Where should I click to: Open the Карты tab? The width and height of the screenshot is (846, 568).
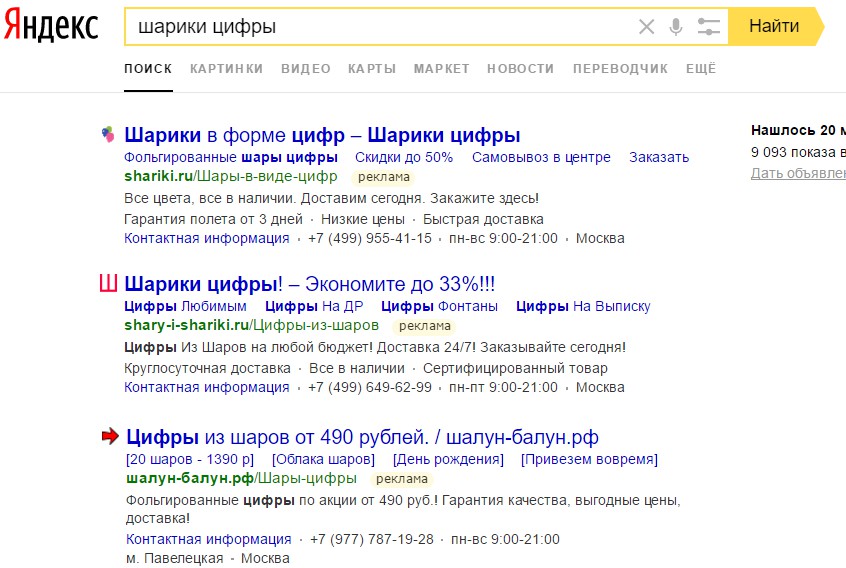pos(372,69)
